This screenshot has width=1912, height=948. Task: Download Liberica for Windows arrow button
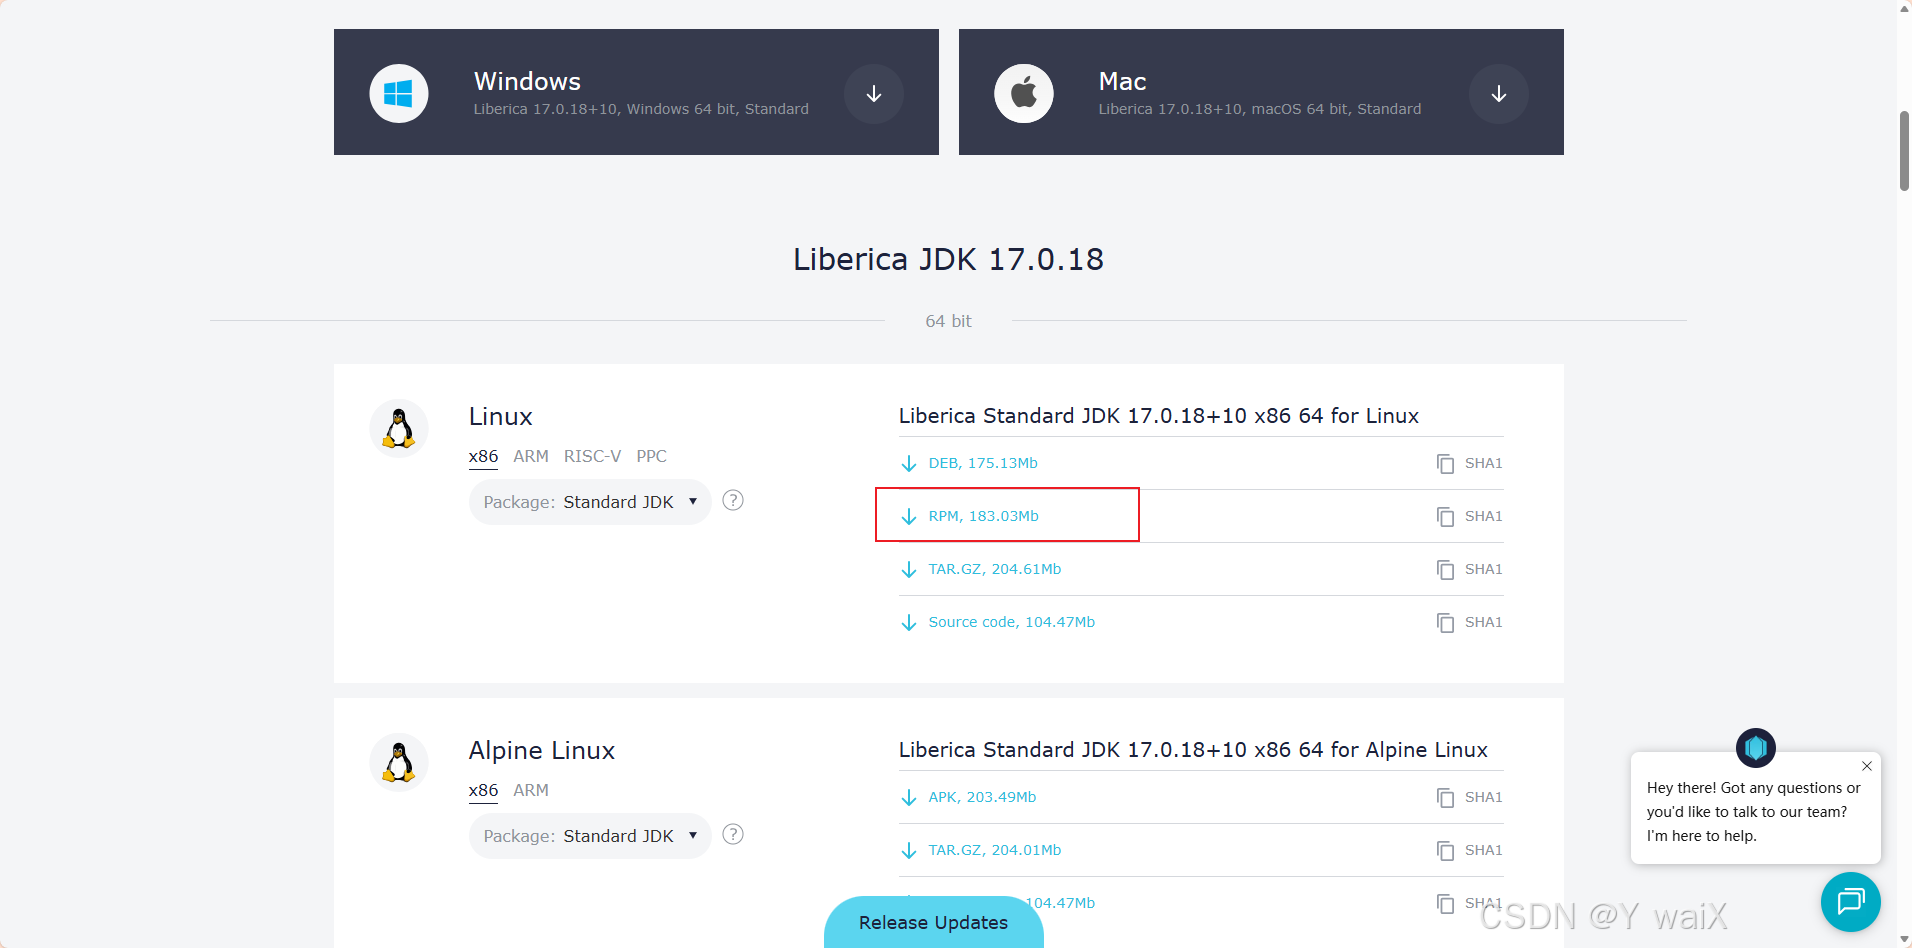click(x=874, y=94)
